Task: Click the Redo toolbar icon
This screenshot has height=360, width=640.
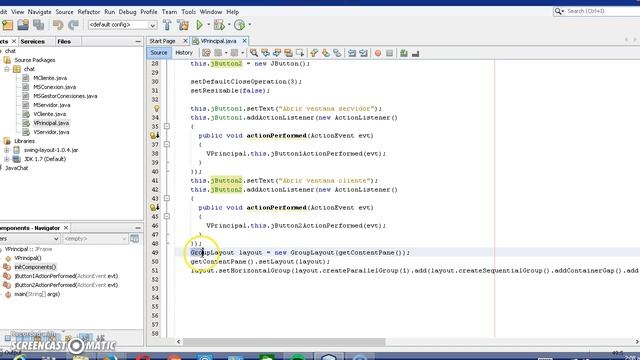Action: pyautogui.click(x=73, y=25)
